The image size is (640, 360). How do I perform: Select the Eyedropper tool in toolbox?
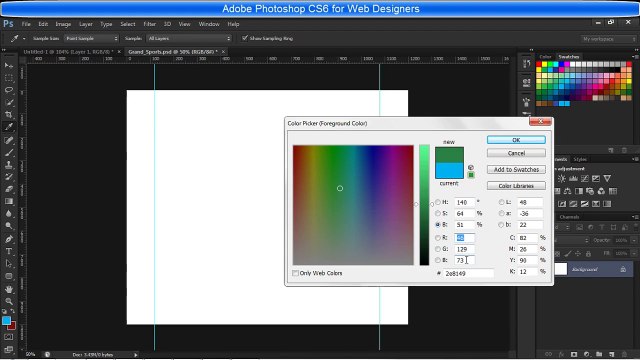point(9,127)
